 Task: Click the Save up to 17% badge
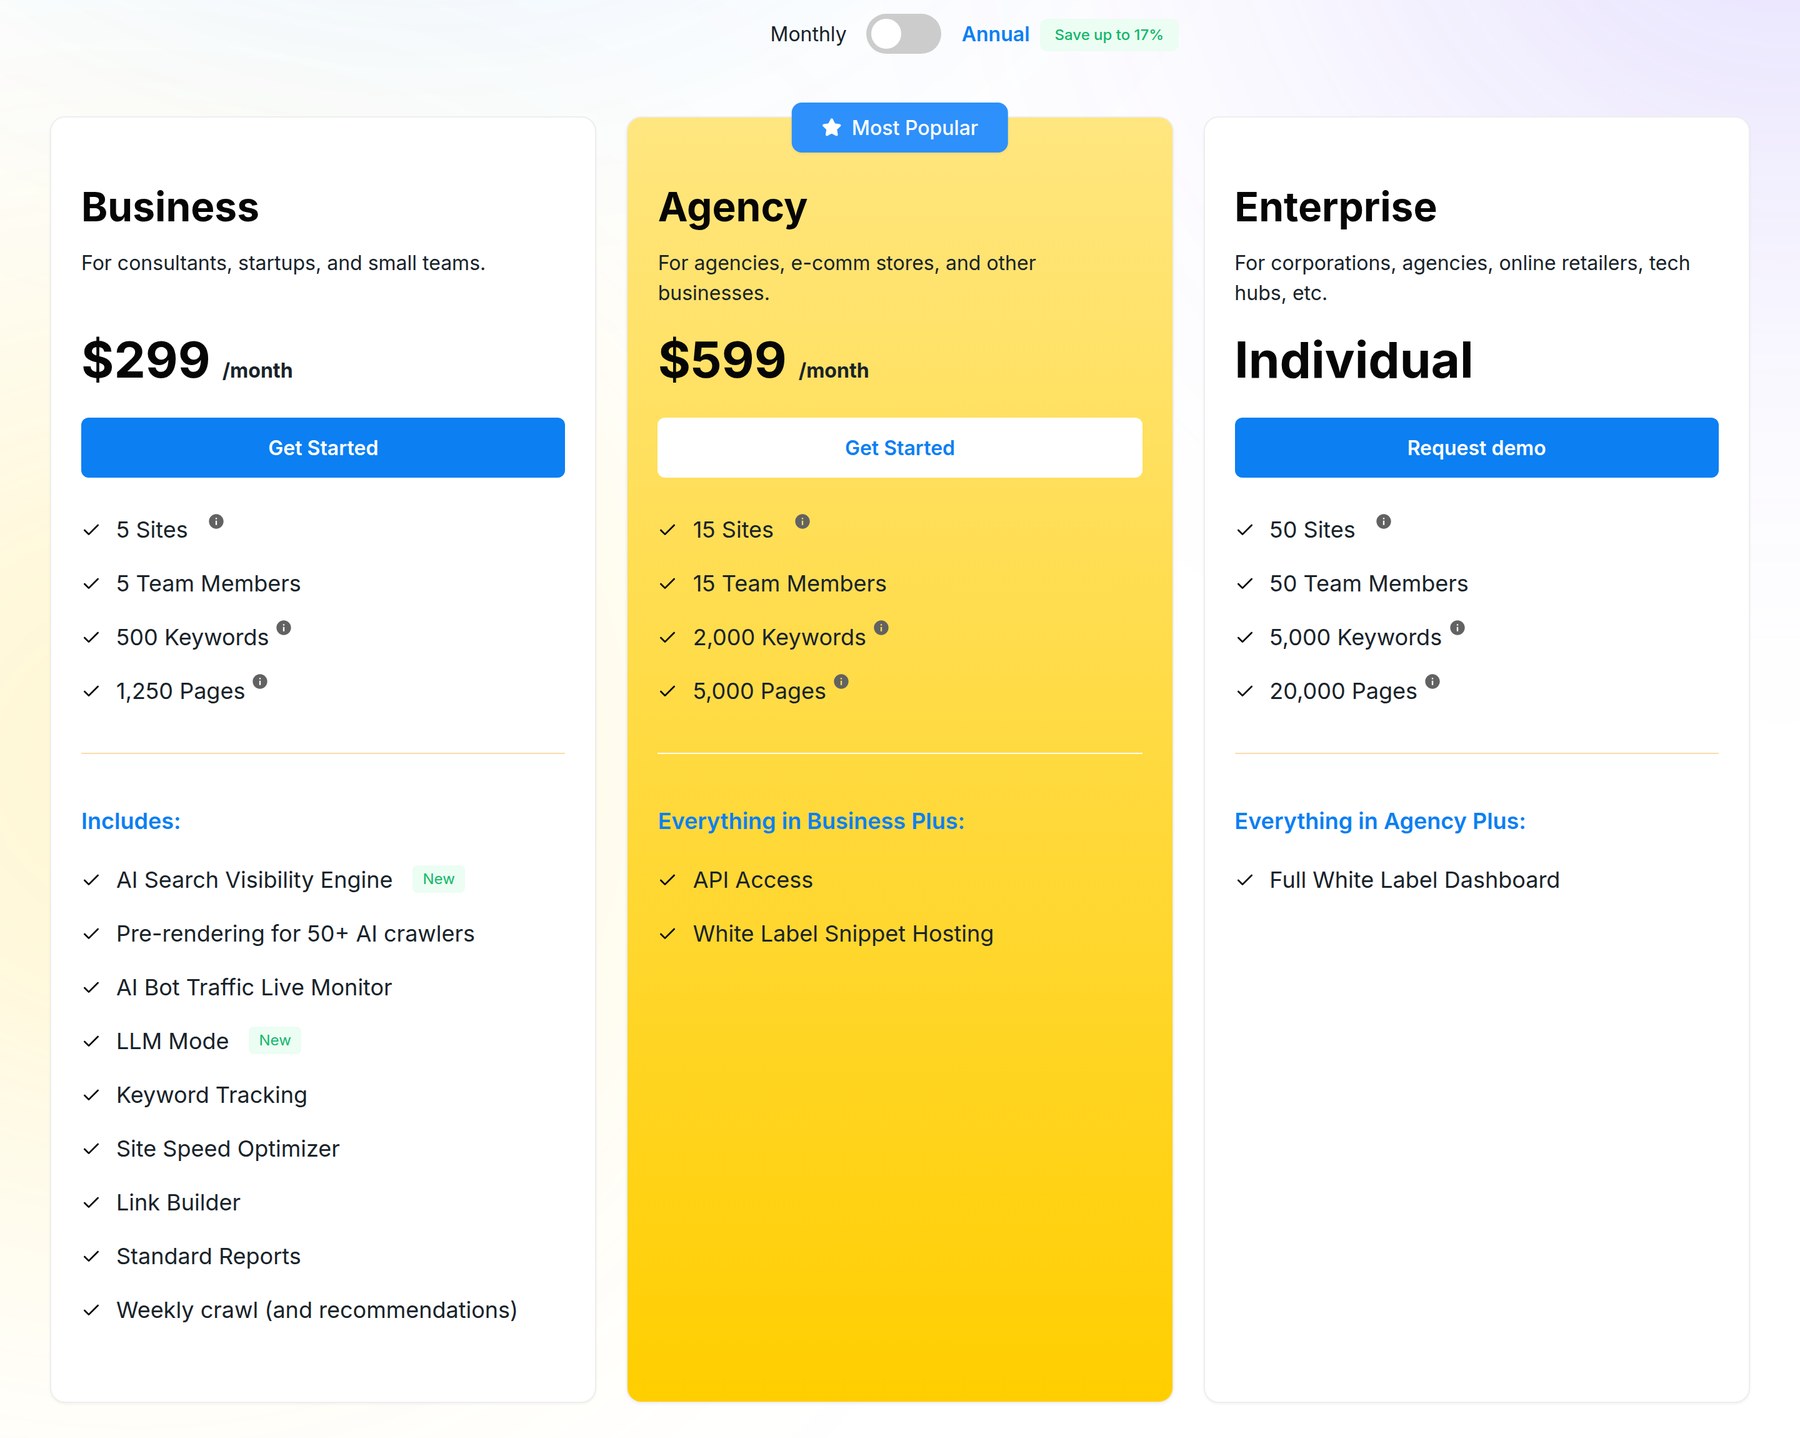[1109, 35]
